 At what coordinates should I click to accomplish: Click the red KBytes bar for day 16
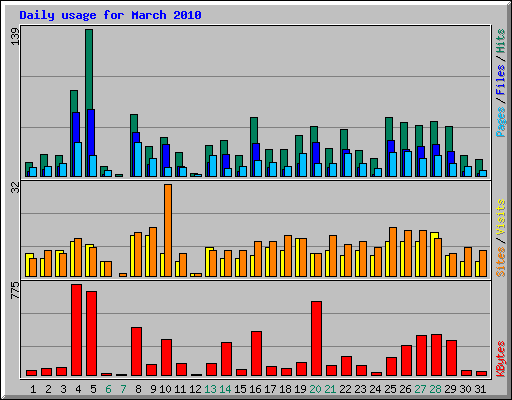point(256,353)
